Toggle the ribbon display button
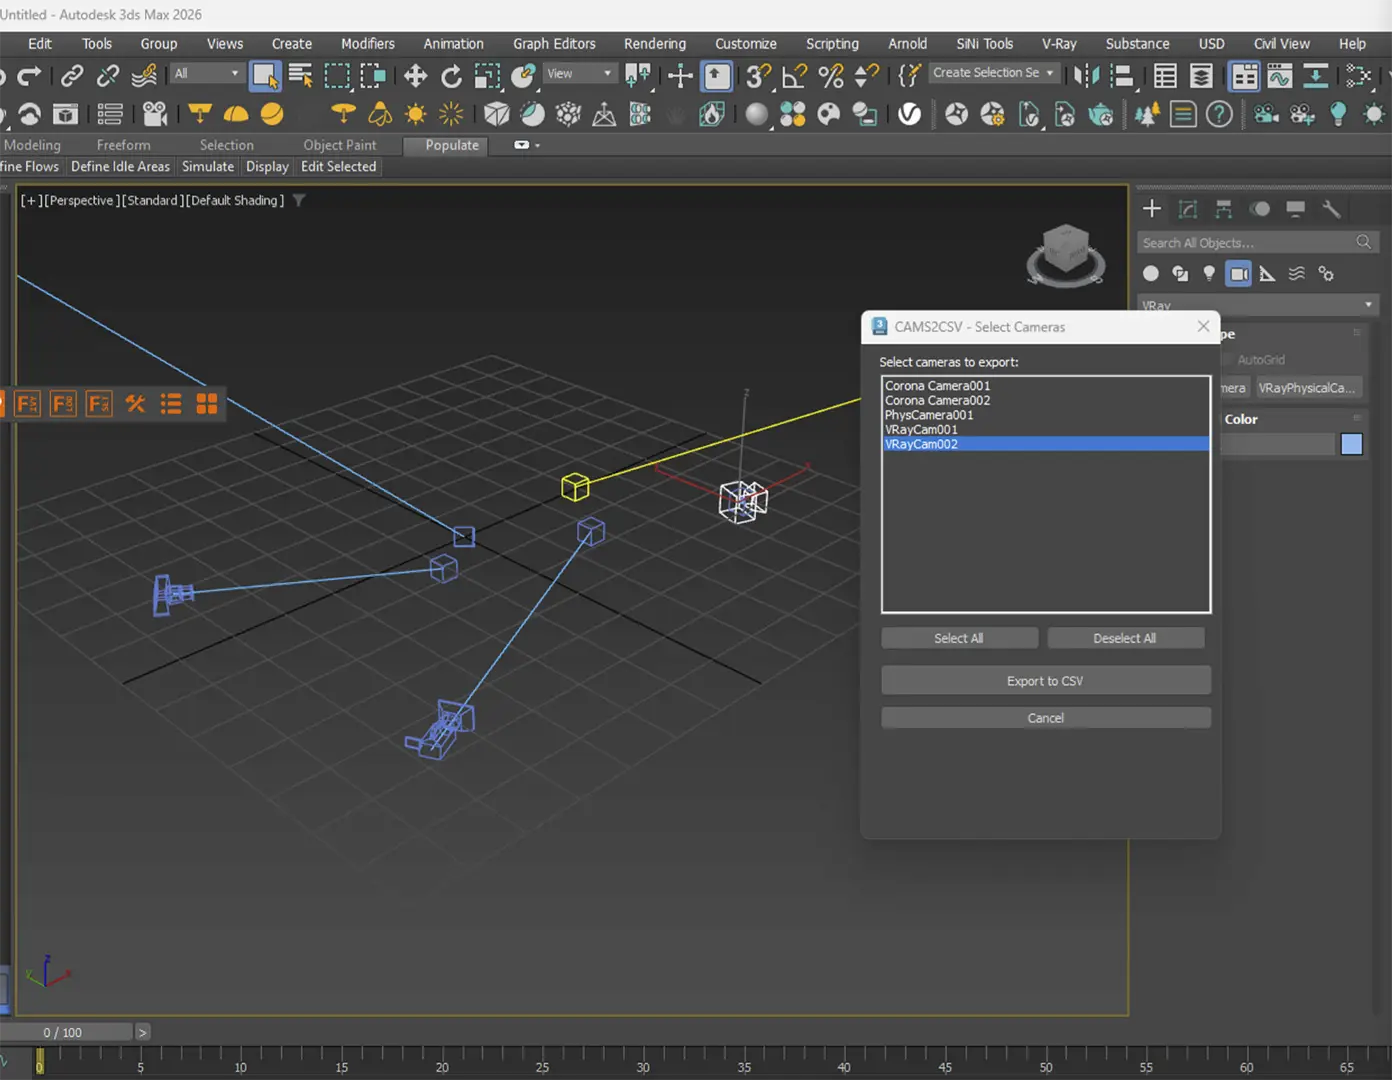1392x1080 pixels. click(1244, 75)
